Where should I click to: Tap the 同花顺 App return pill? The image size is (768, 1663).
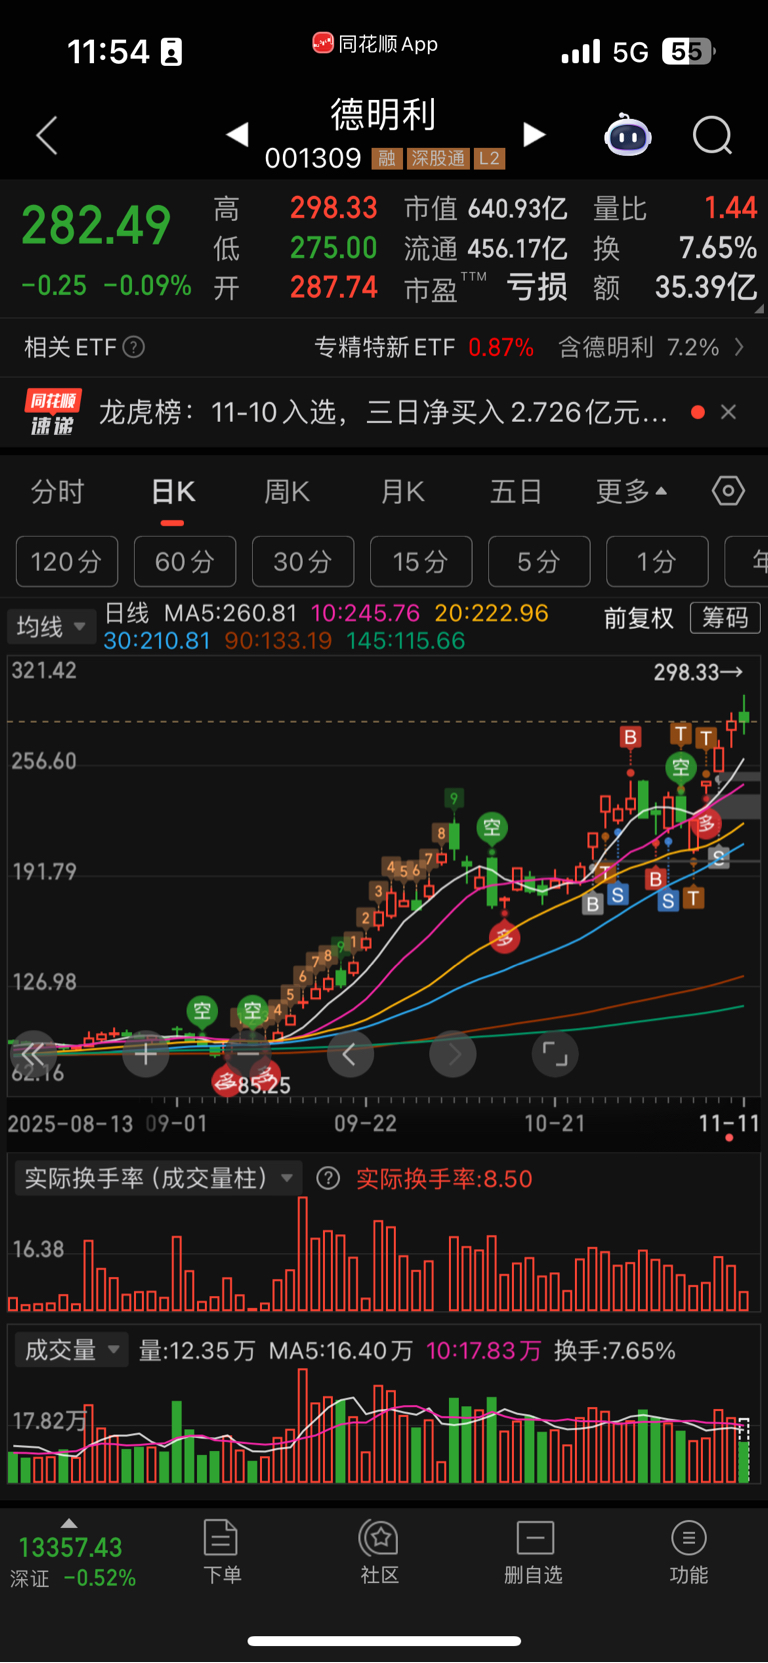(x=376, y=44)
